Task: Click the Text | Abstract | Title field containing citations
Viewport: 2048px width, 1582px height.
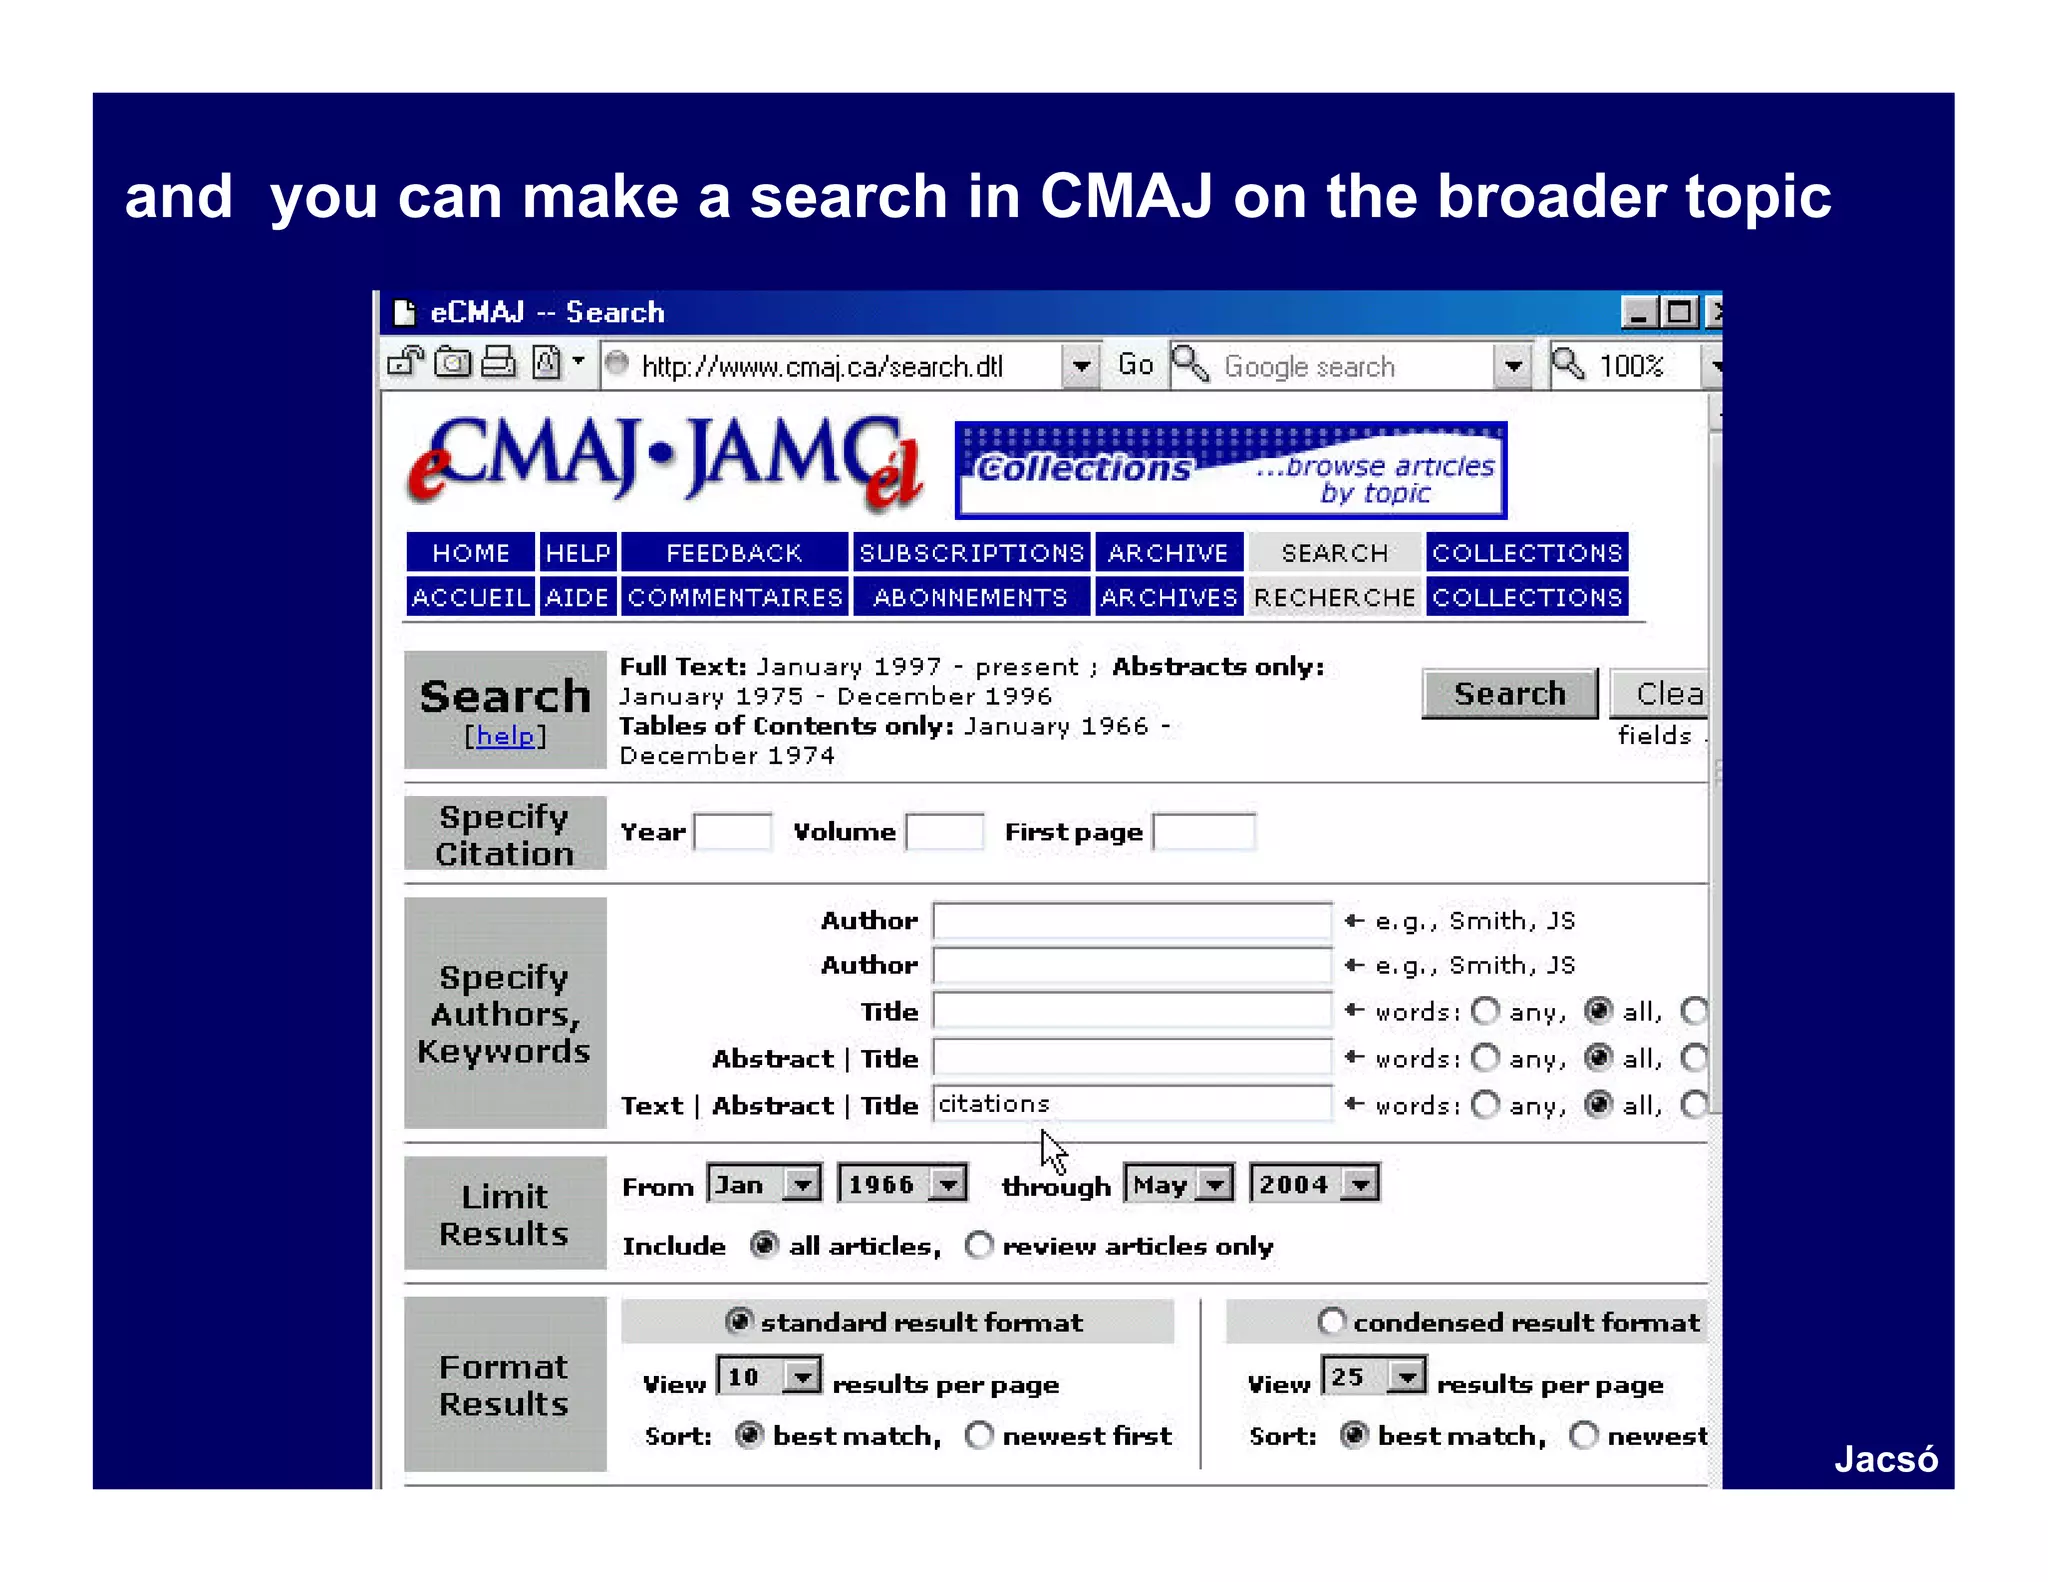Action: 1132,1104
